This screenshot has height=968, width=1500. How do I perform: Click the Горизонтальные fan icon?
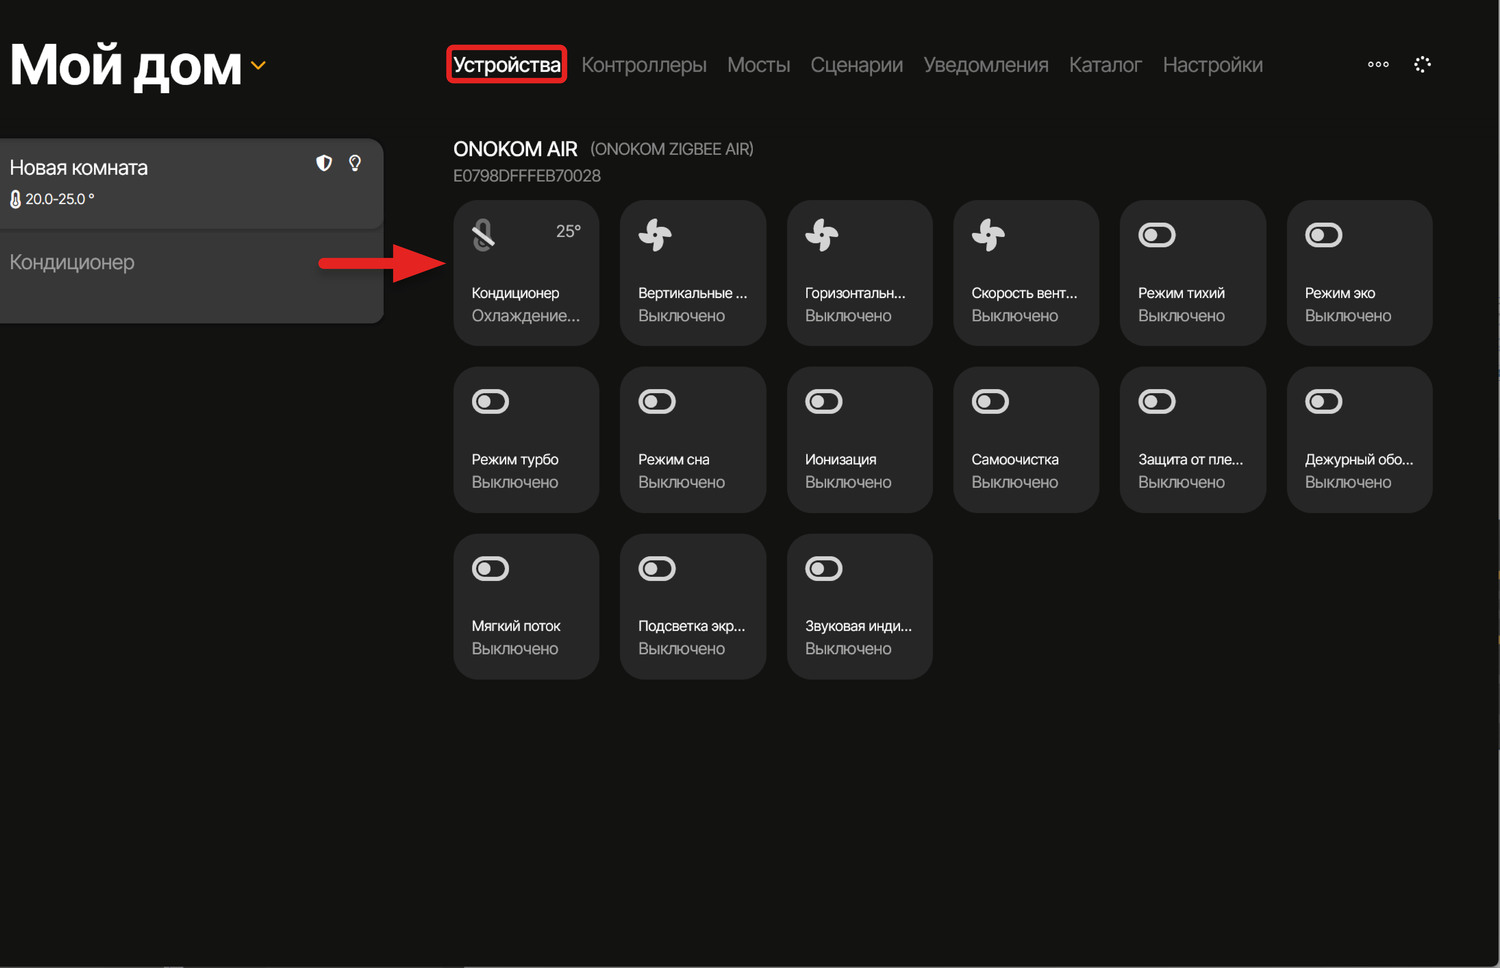coord(822,236)
